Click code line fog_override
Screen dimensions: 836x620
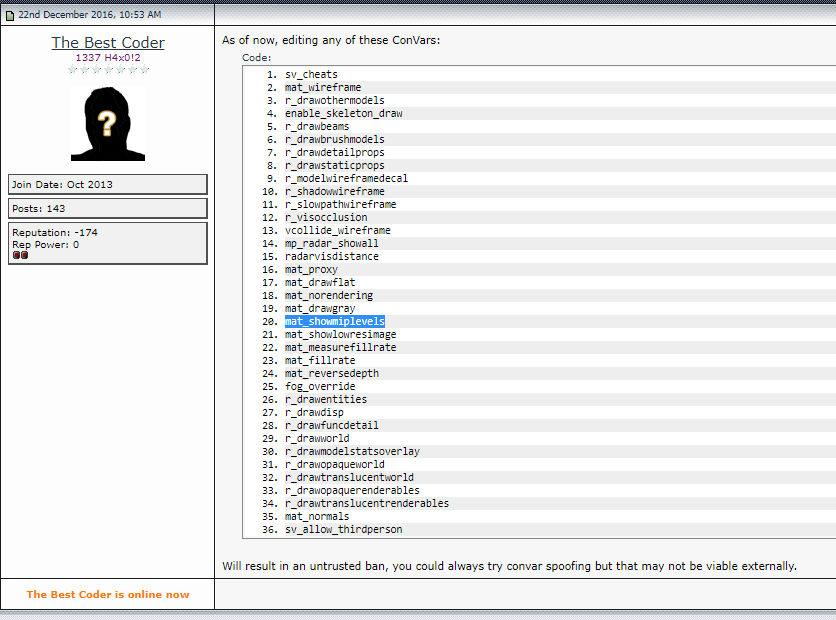320,387
